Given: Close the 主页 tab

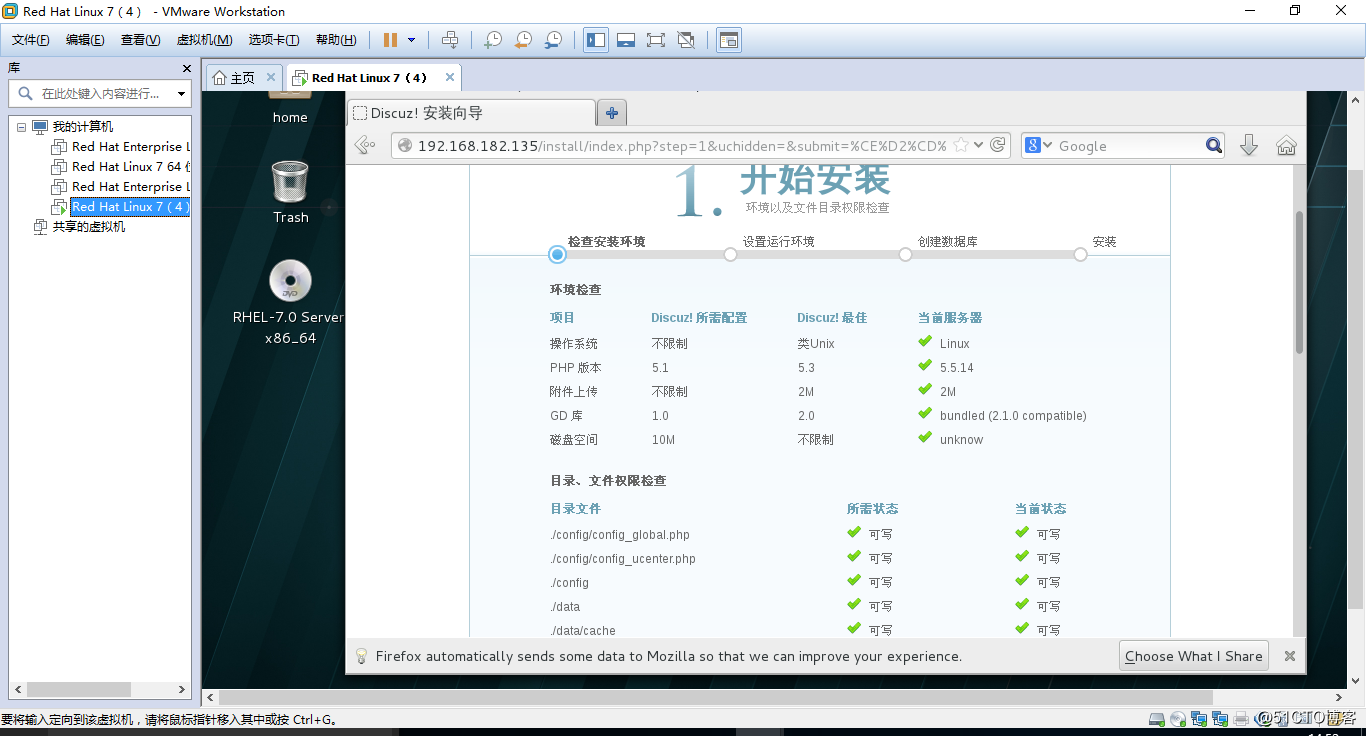Looking at the screenshot, I should coord(270,77).
